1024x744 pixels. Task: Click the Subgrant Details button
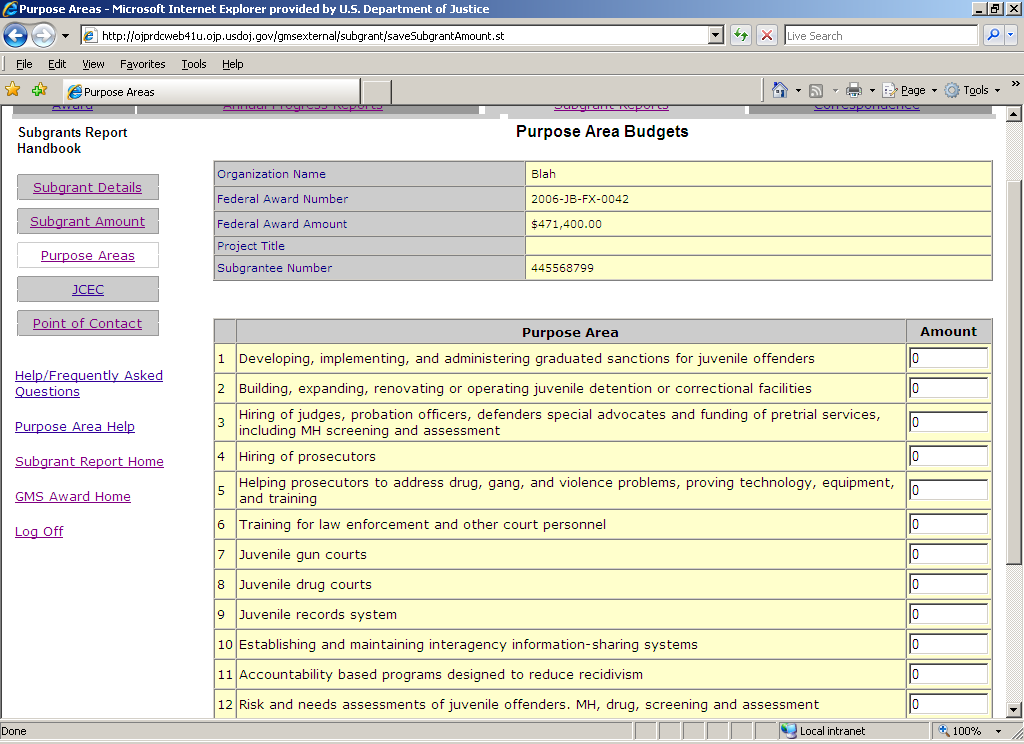pyautogui.click(x=88, y=188)
